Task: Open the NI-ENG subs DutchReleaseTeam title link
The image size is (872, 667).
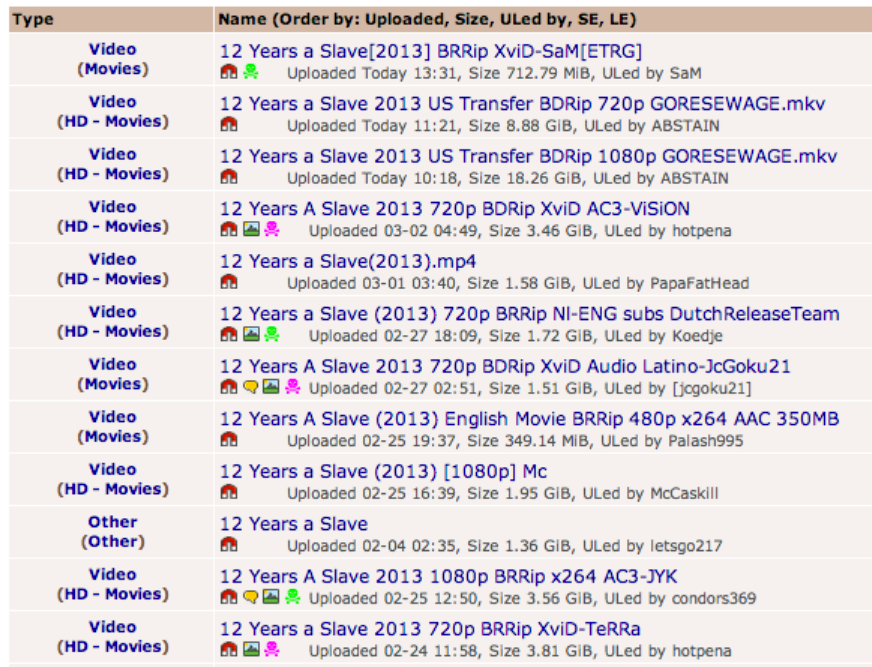Action: pyautogui.click(x=530, y=314)
